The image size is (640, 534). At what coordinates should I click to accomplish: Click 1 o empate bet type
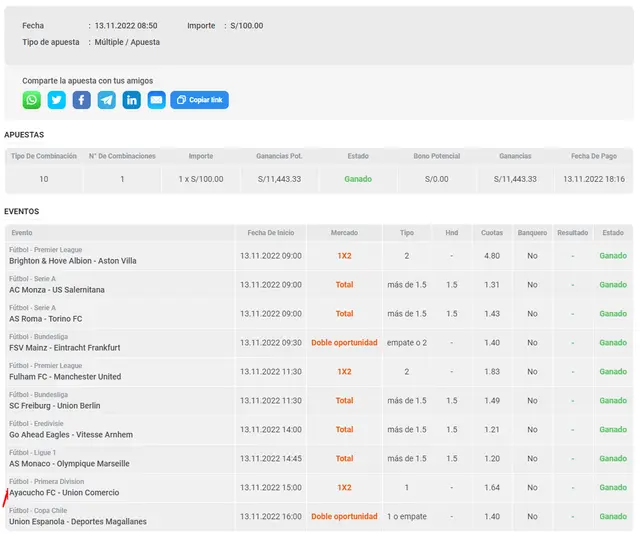[x=407, y=517]
